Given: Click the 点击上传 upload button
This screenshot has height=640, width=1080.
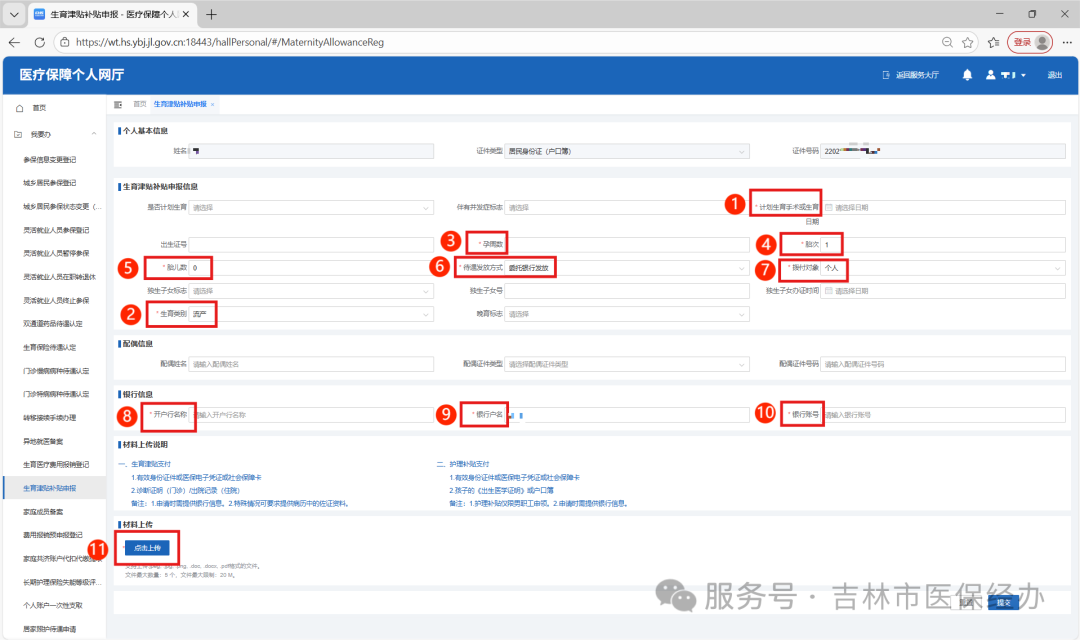Looking at the screenshot, I should [x=147, y=548].
